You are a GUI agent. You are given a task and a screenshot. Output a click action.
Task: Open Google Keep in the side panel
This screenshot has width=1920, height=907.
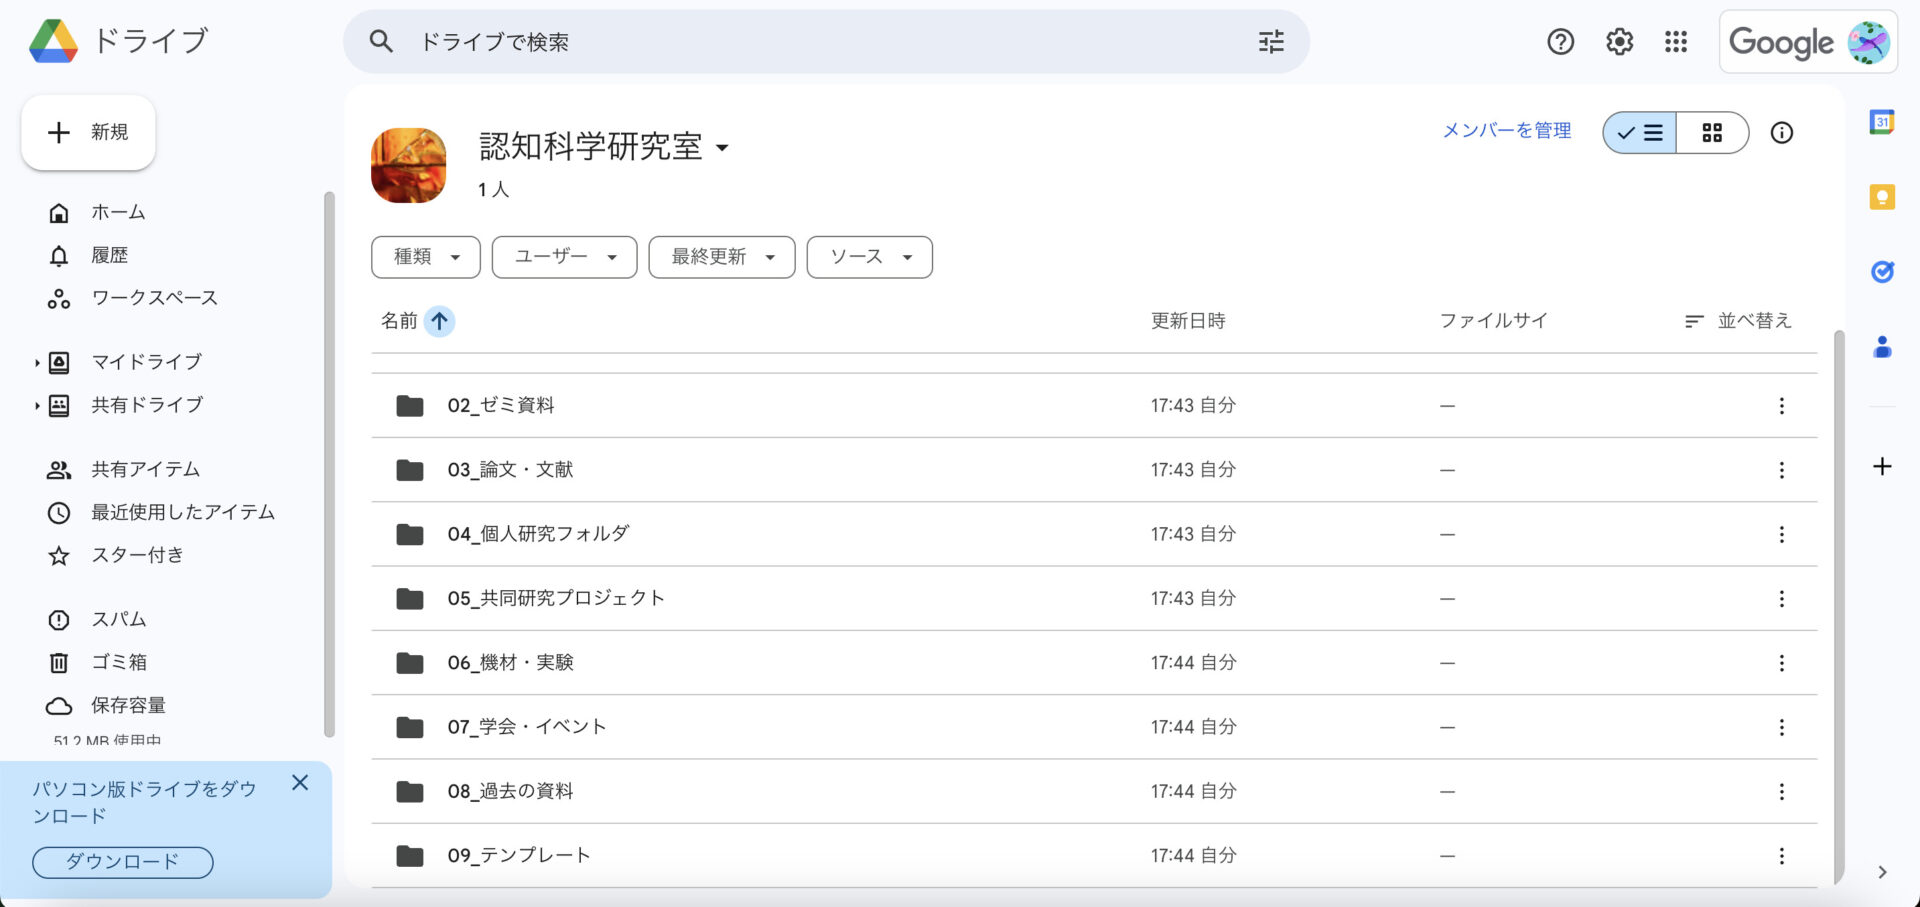click(x=1881, y=197)
